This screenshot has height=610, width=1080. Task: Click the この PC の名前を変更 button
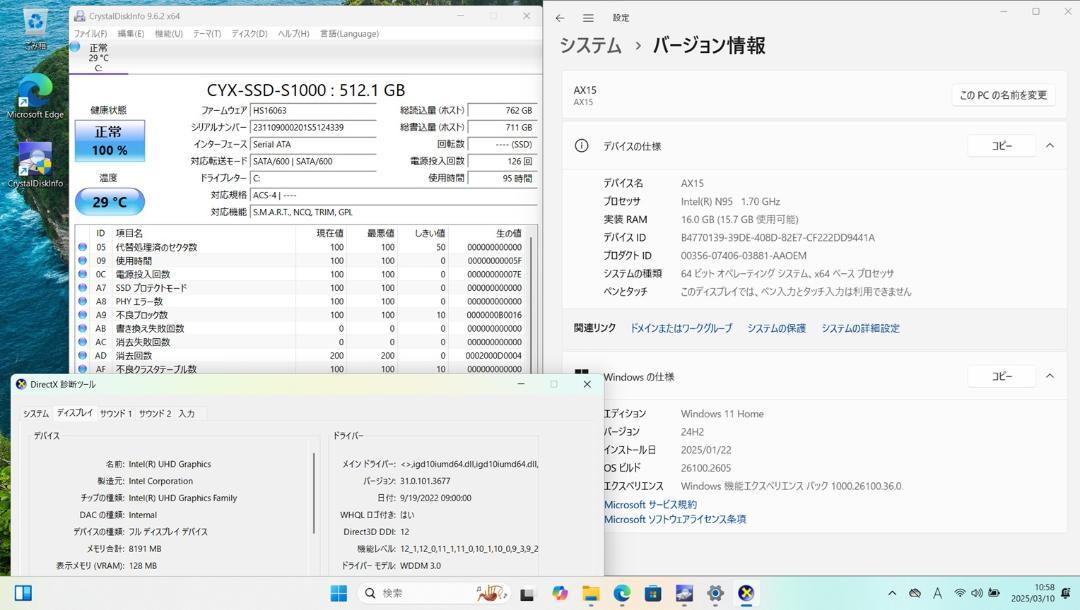click(x=1003, y=95)
